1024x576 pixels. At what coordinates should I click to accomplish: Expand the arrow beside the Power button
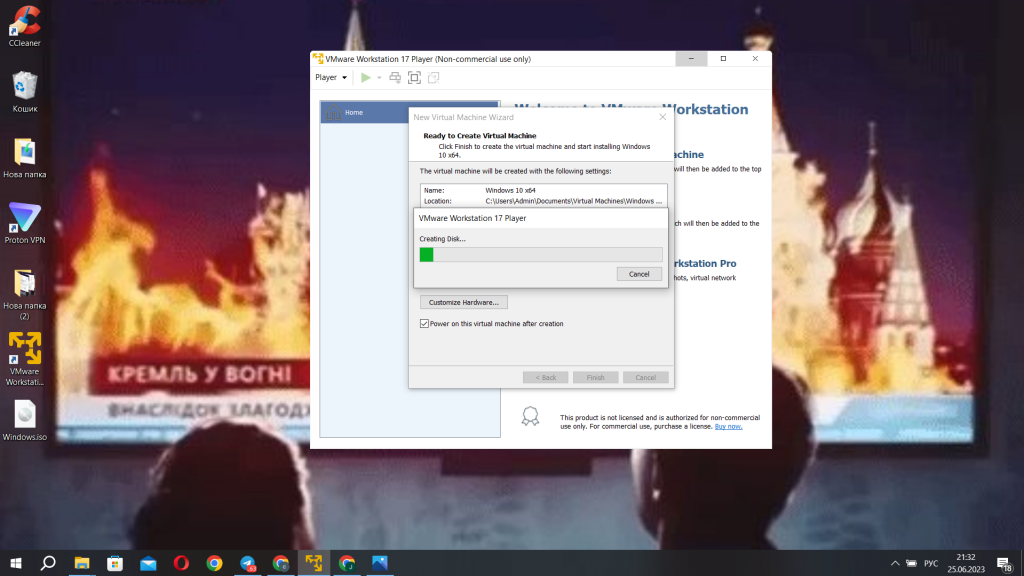point(379,77)
